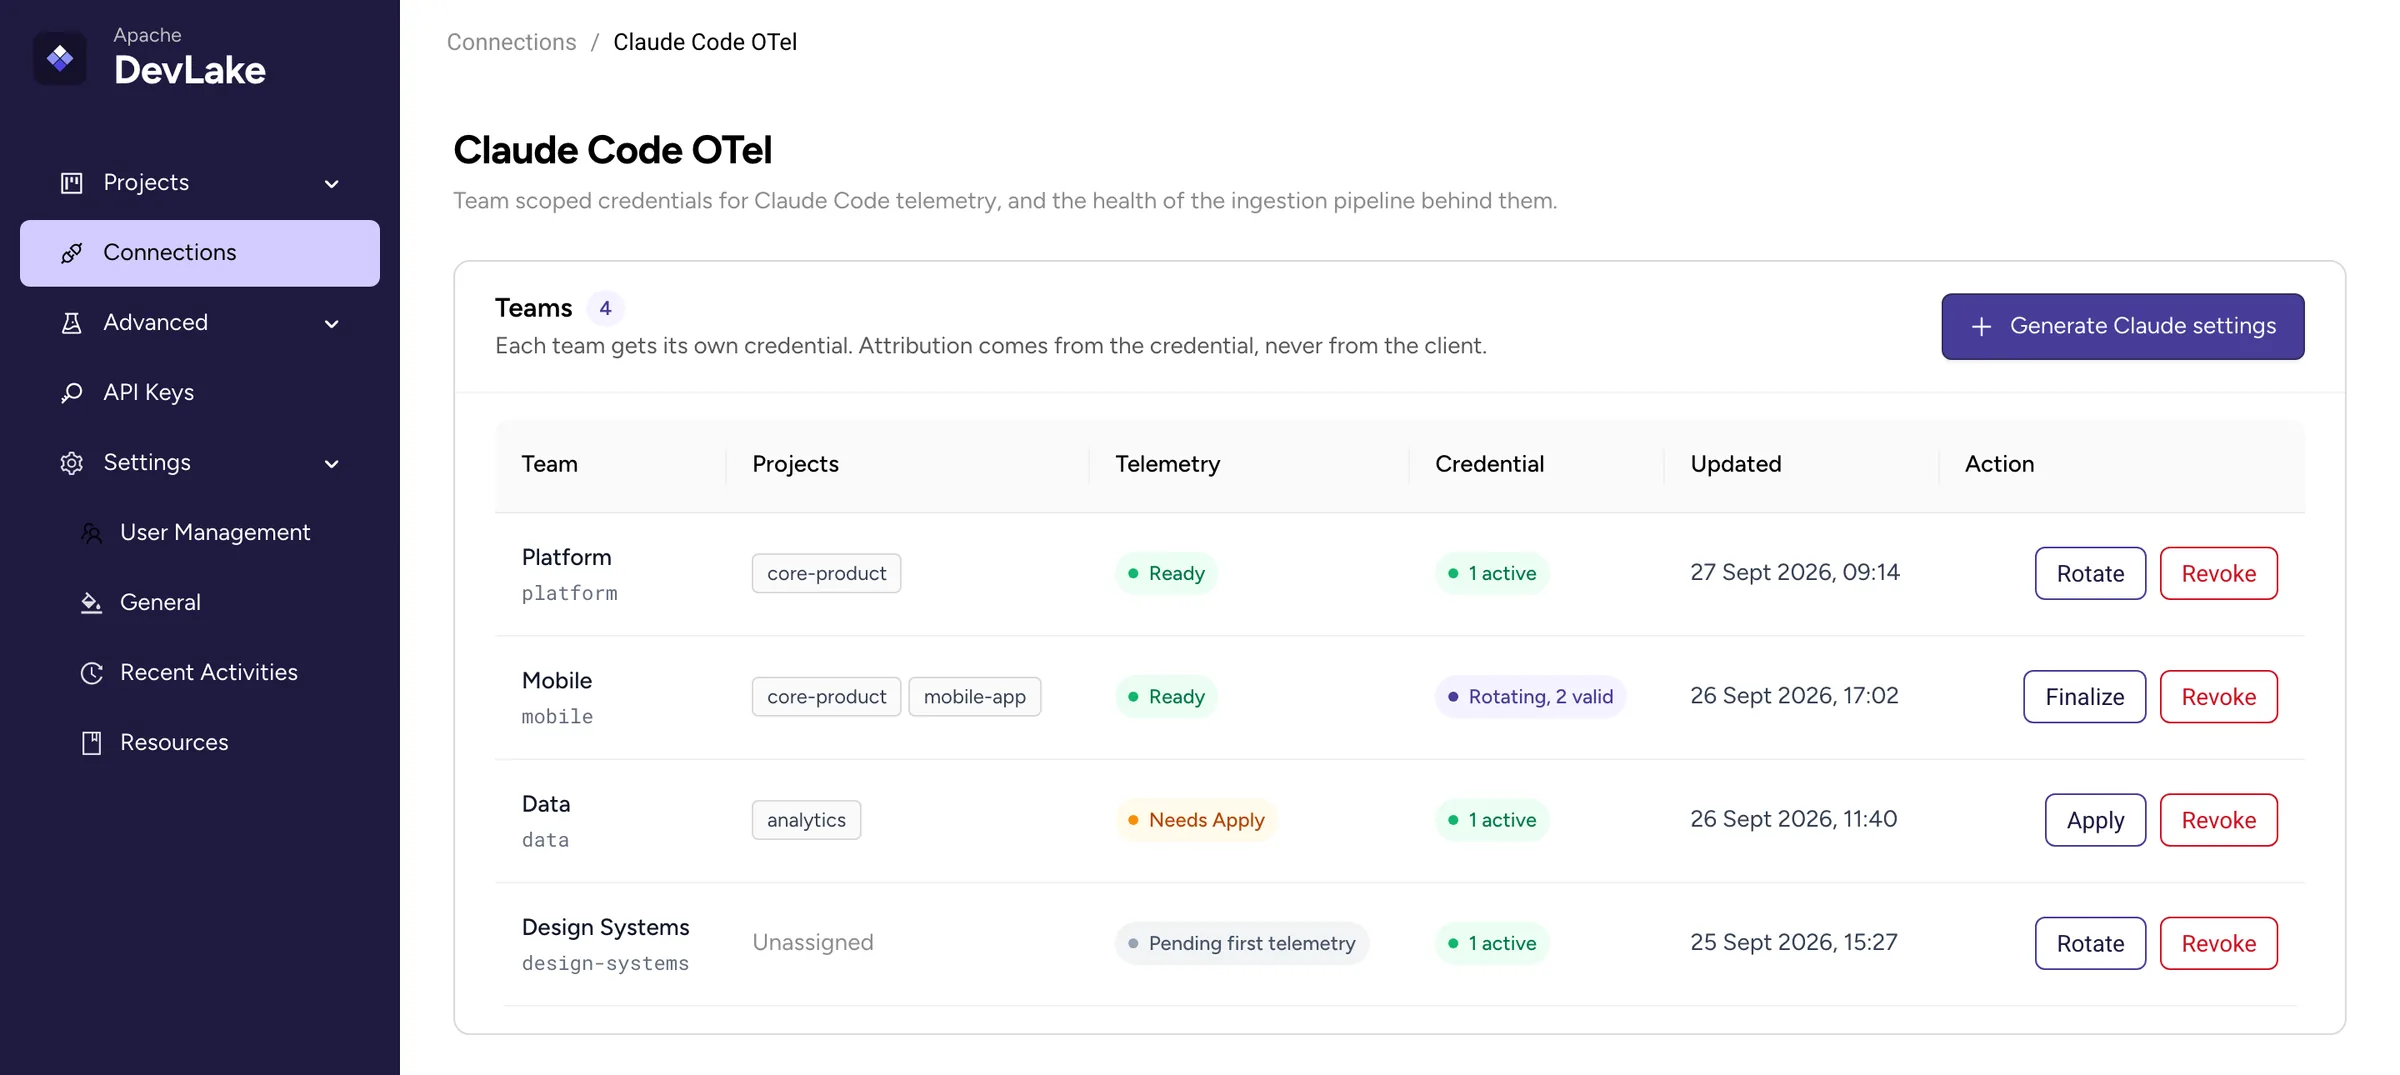Open API Keys page

click(x=200, y=393)
